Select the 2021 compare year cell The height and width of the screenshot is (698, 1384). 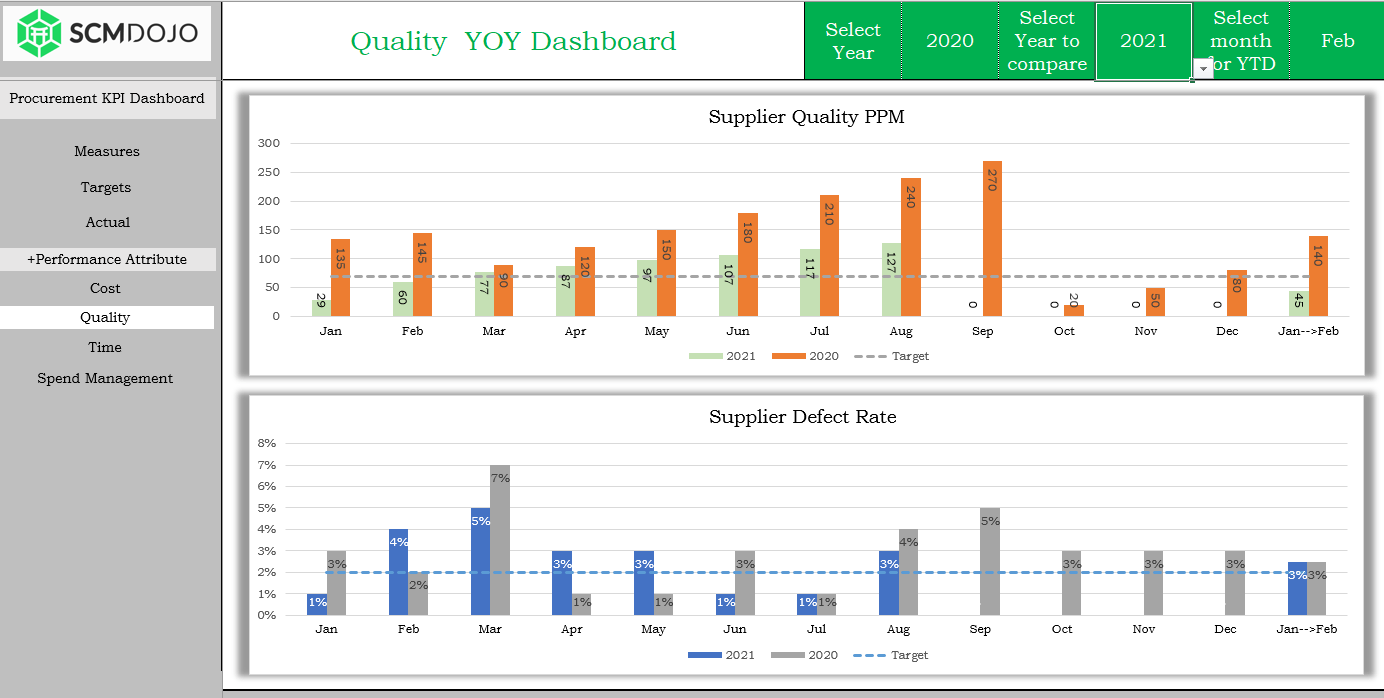tap(1144, 41)
